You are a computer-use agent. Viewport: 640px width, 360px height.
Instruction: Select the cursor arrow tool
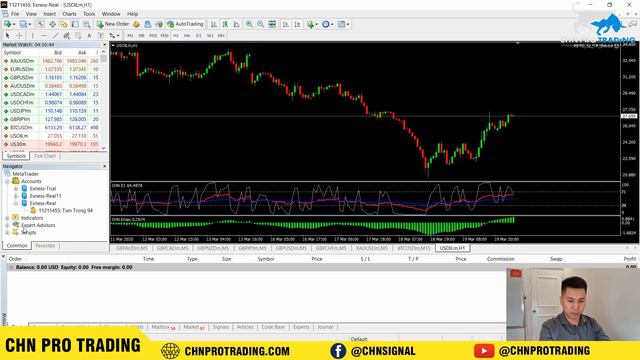point(7,36)
